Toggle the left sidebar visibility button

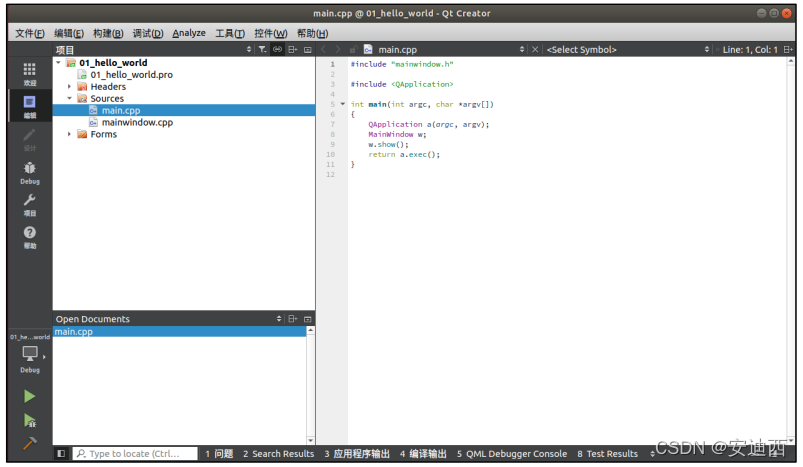click(x=61, y=454)
